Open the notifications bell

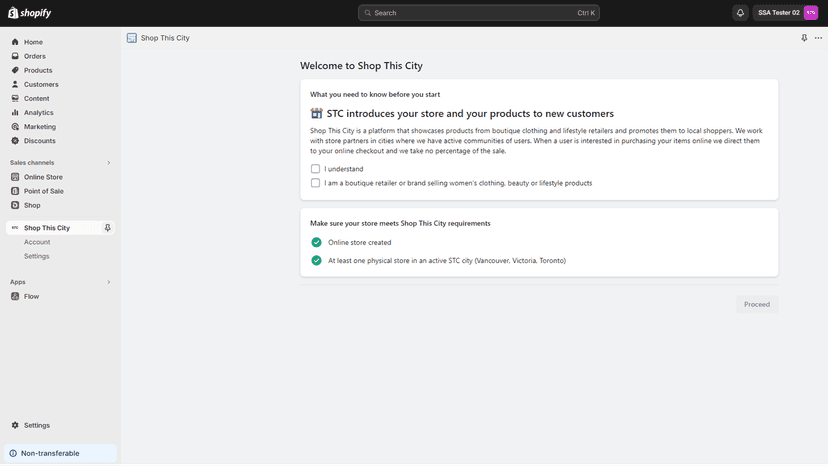pyautogui.click(x=740, y=13)
